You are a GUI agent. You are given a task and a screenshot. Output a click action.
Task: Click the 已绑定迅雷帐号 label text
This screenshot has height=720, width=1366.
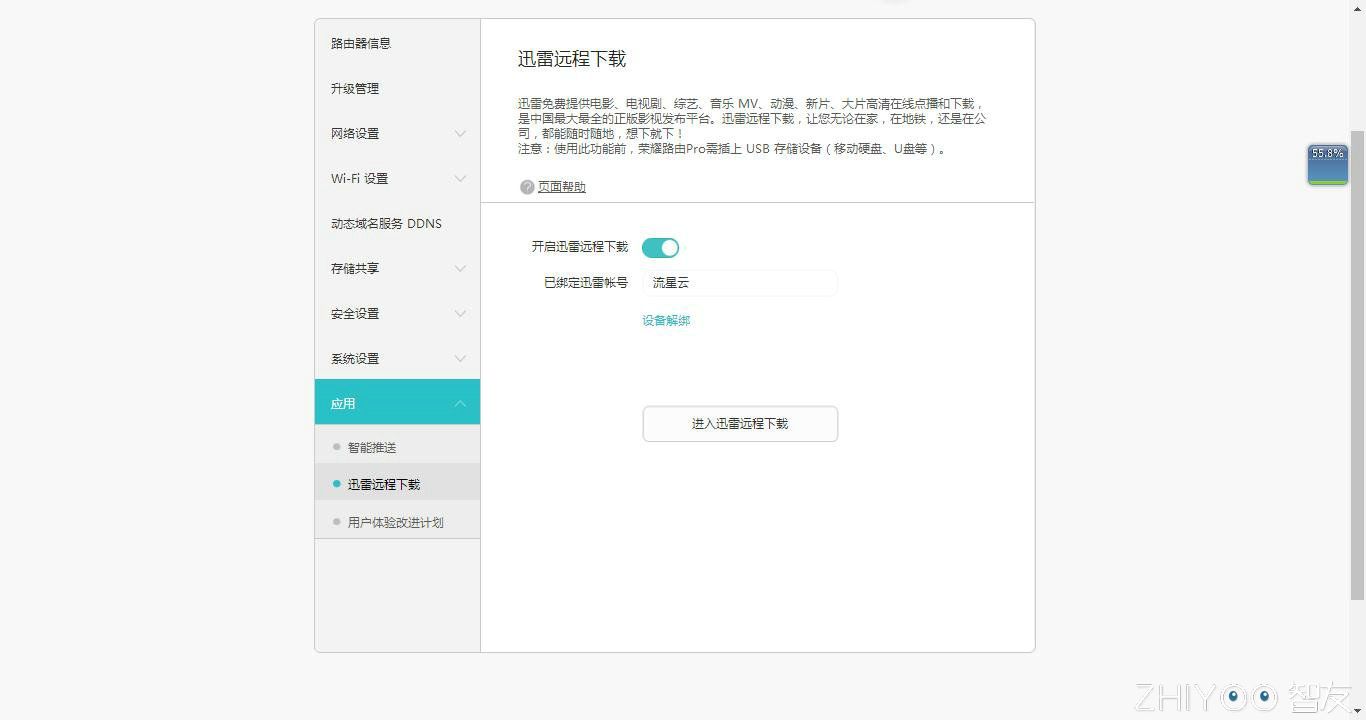pyautogui.click(x=586, y=283)
